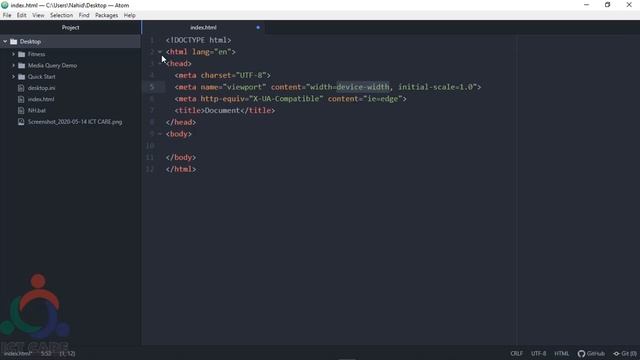Open NH.bat from project tree
The image size is (640, 360).
37,110
